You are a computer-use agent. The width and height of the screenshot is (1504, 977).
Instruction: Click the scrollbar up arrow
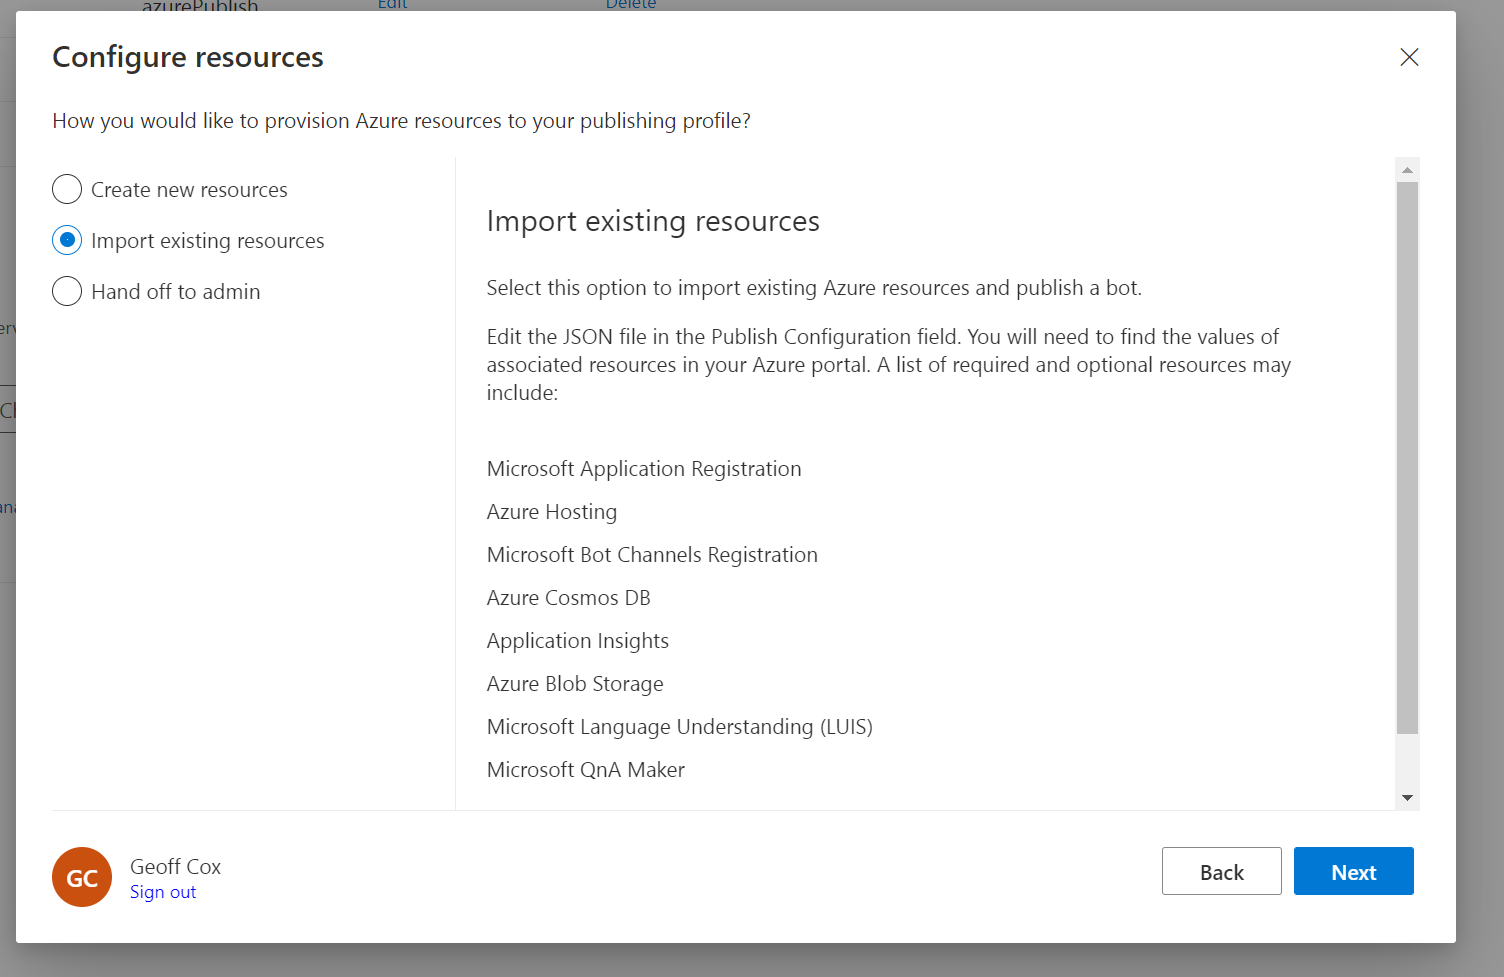1407,170
